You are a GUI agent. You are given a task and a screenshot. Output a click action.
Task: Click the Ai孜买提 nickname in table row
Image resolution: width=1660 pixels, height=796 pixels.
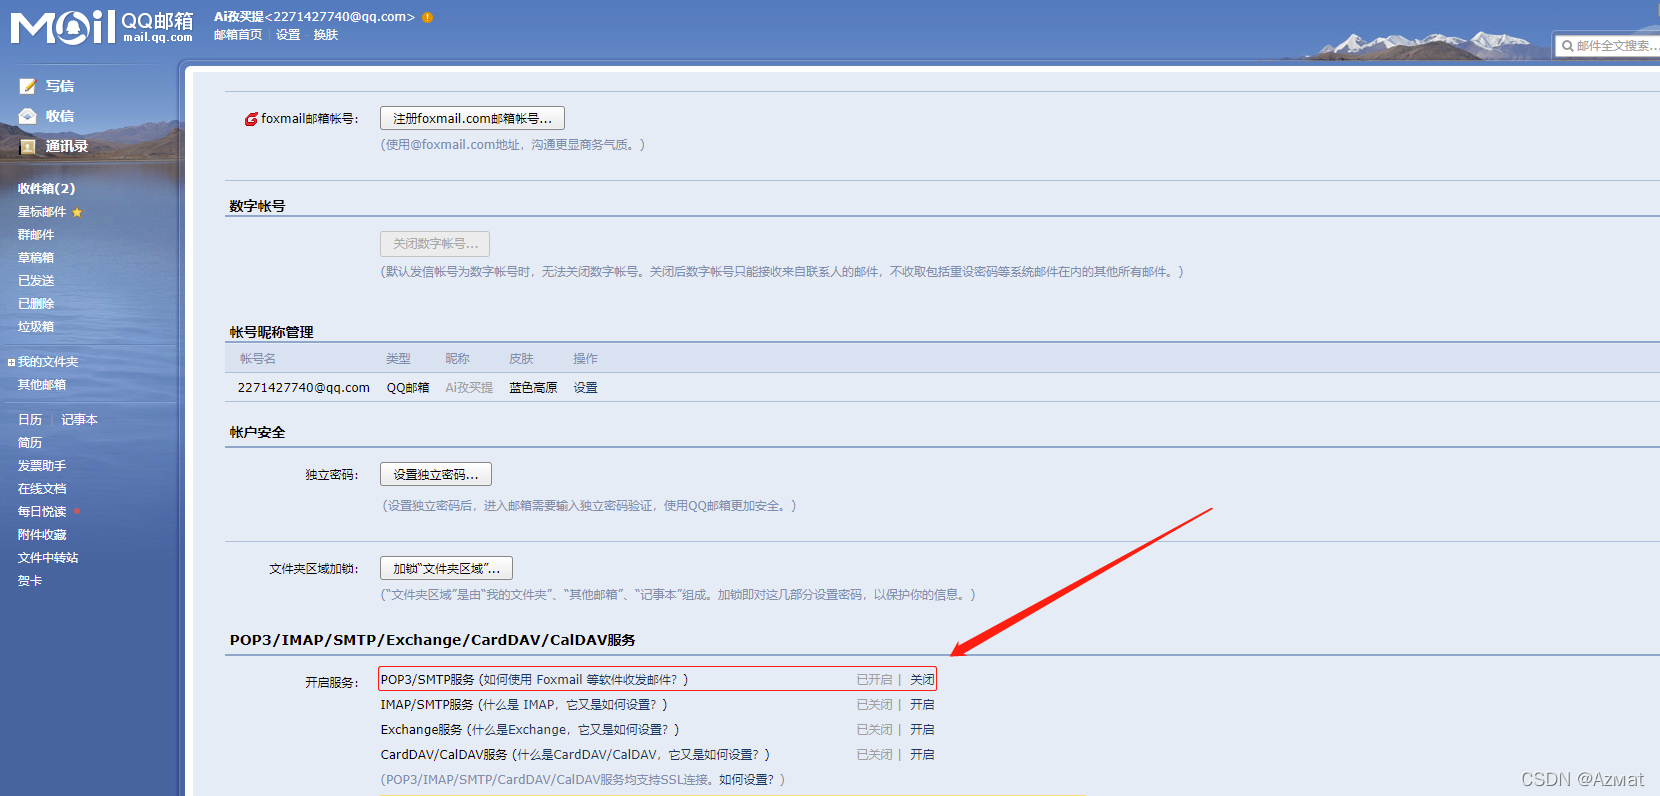pyautogui.click(x=469, y=388)
